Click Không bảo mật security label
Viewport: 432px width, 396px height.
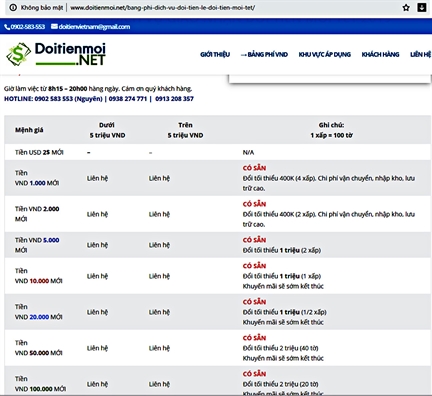[x=42, y=8]
